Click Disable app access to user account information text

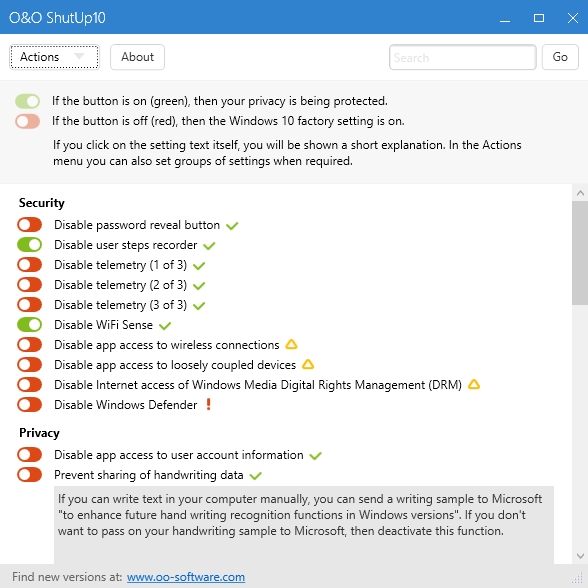[179, 455]
